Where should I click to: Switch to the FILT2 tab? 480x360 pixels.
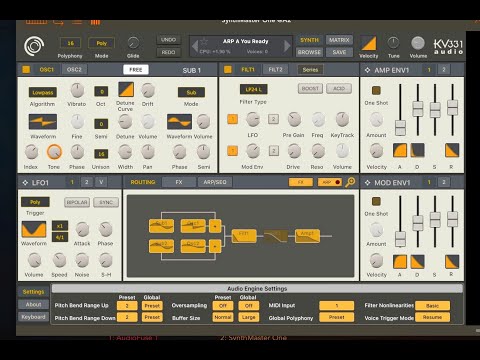tap(275, 69)
